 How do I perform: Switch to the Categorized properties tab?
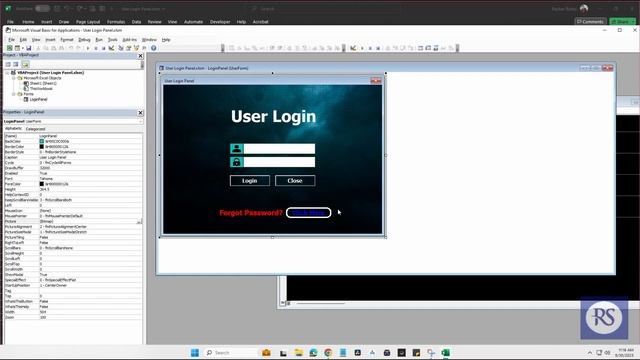point(36,129)
